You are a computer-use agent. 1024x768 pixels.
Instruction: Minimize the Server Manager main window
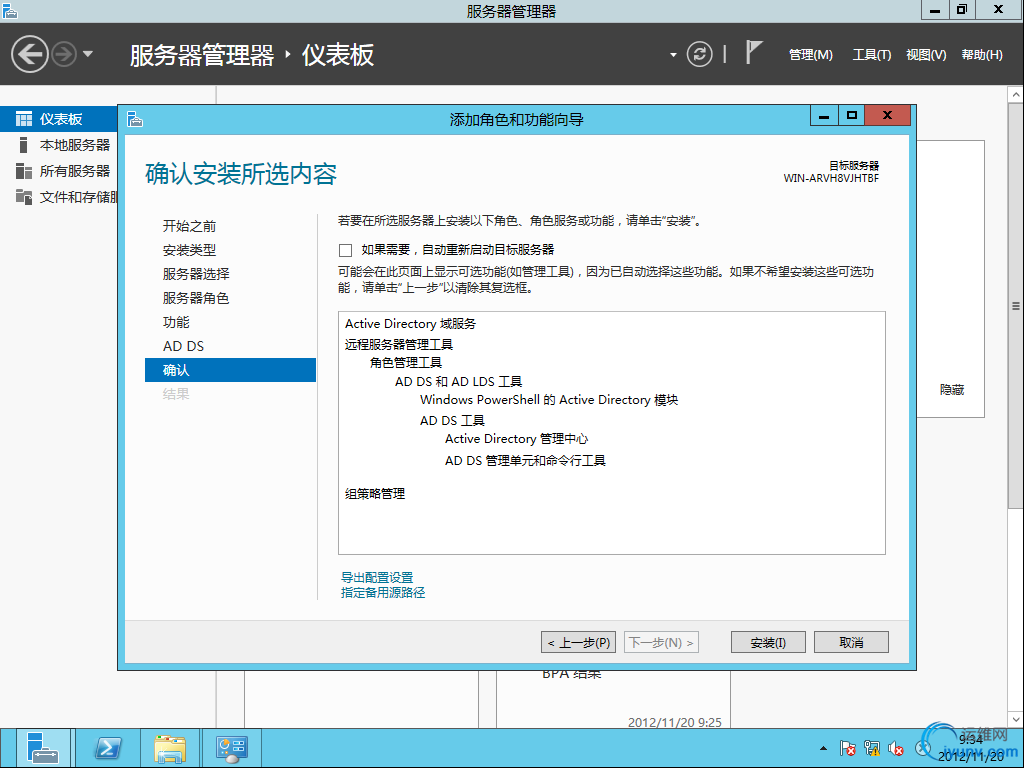pos(935,9)
